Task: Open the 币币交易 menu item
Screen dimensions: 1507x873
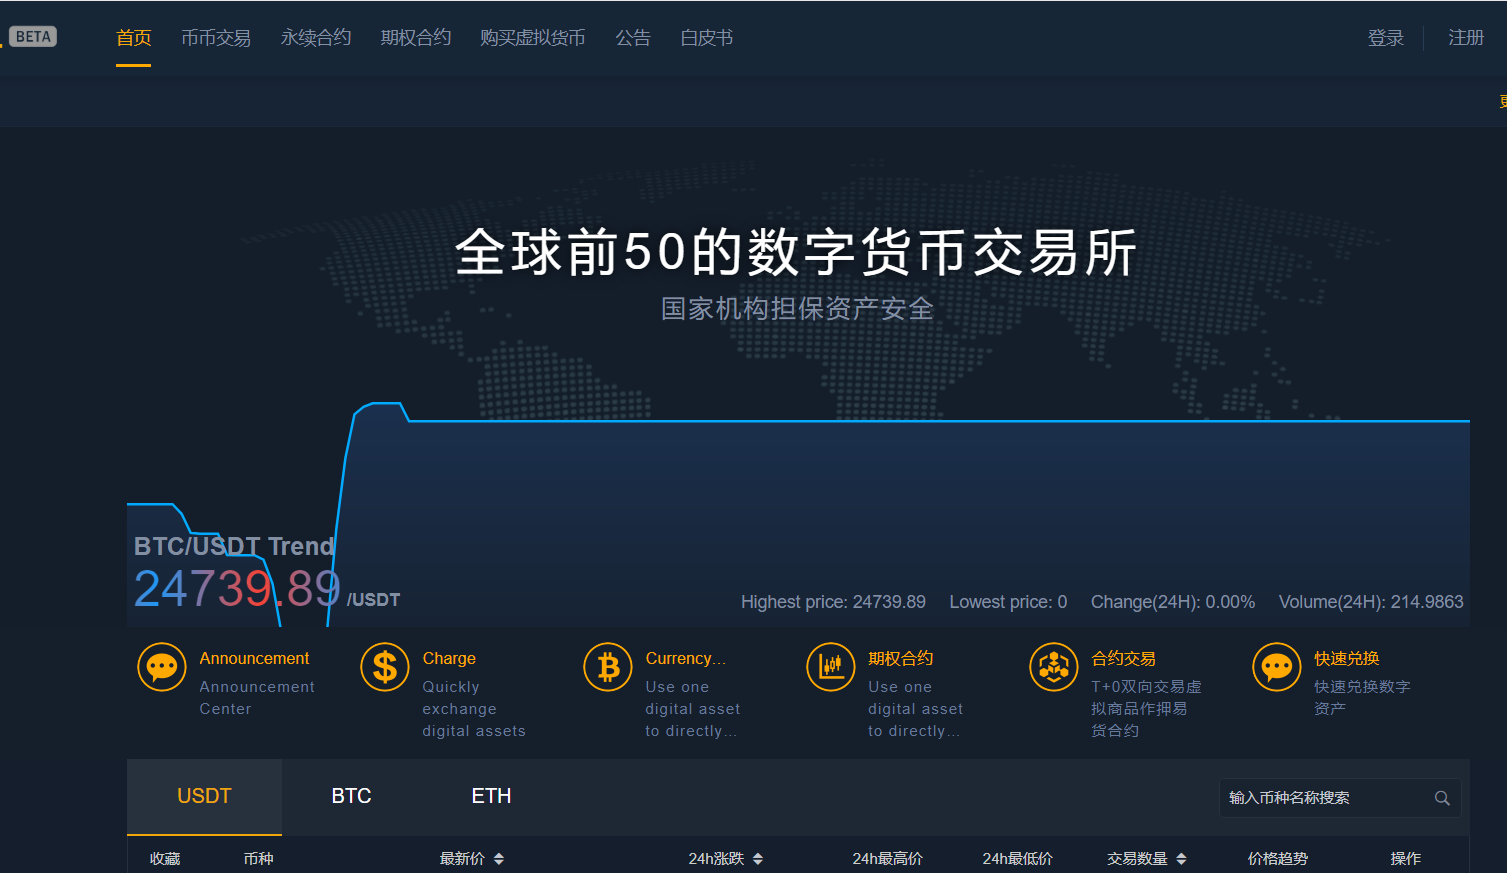Action: pyautogui.click(x=216, y=38)
